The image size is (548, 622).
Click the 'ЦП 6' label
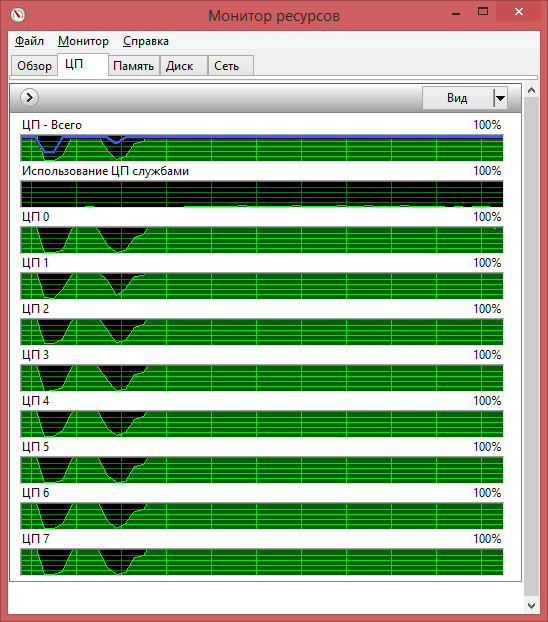(35, 493)
